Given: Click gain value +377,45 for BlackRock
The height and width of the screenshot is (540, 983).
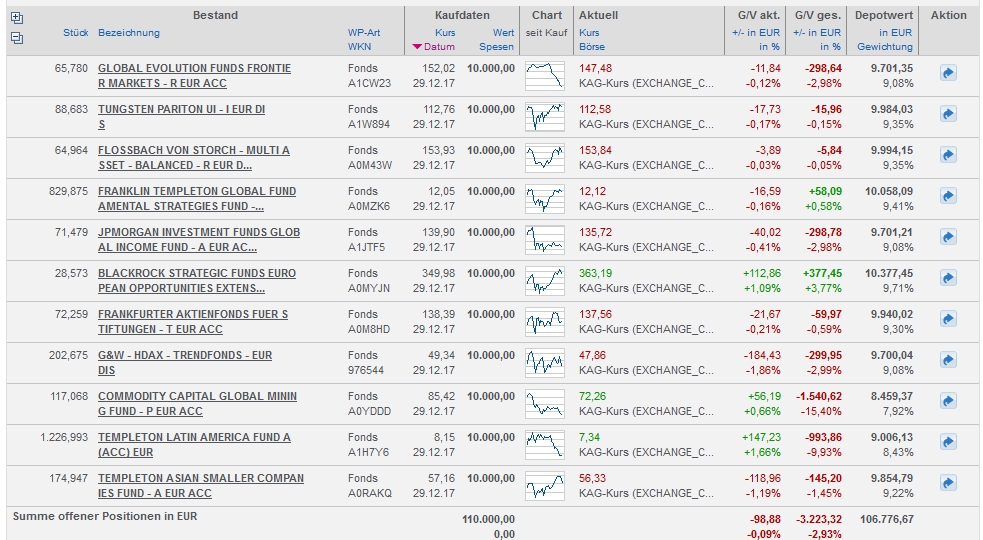Looking at the screenshot, I should 822,273.
